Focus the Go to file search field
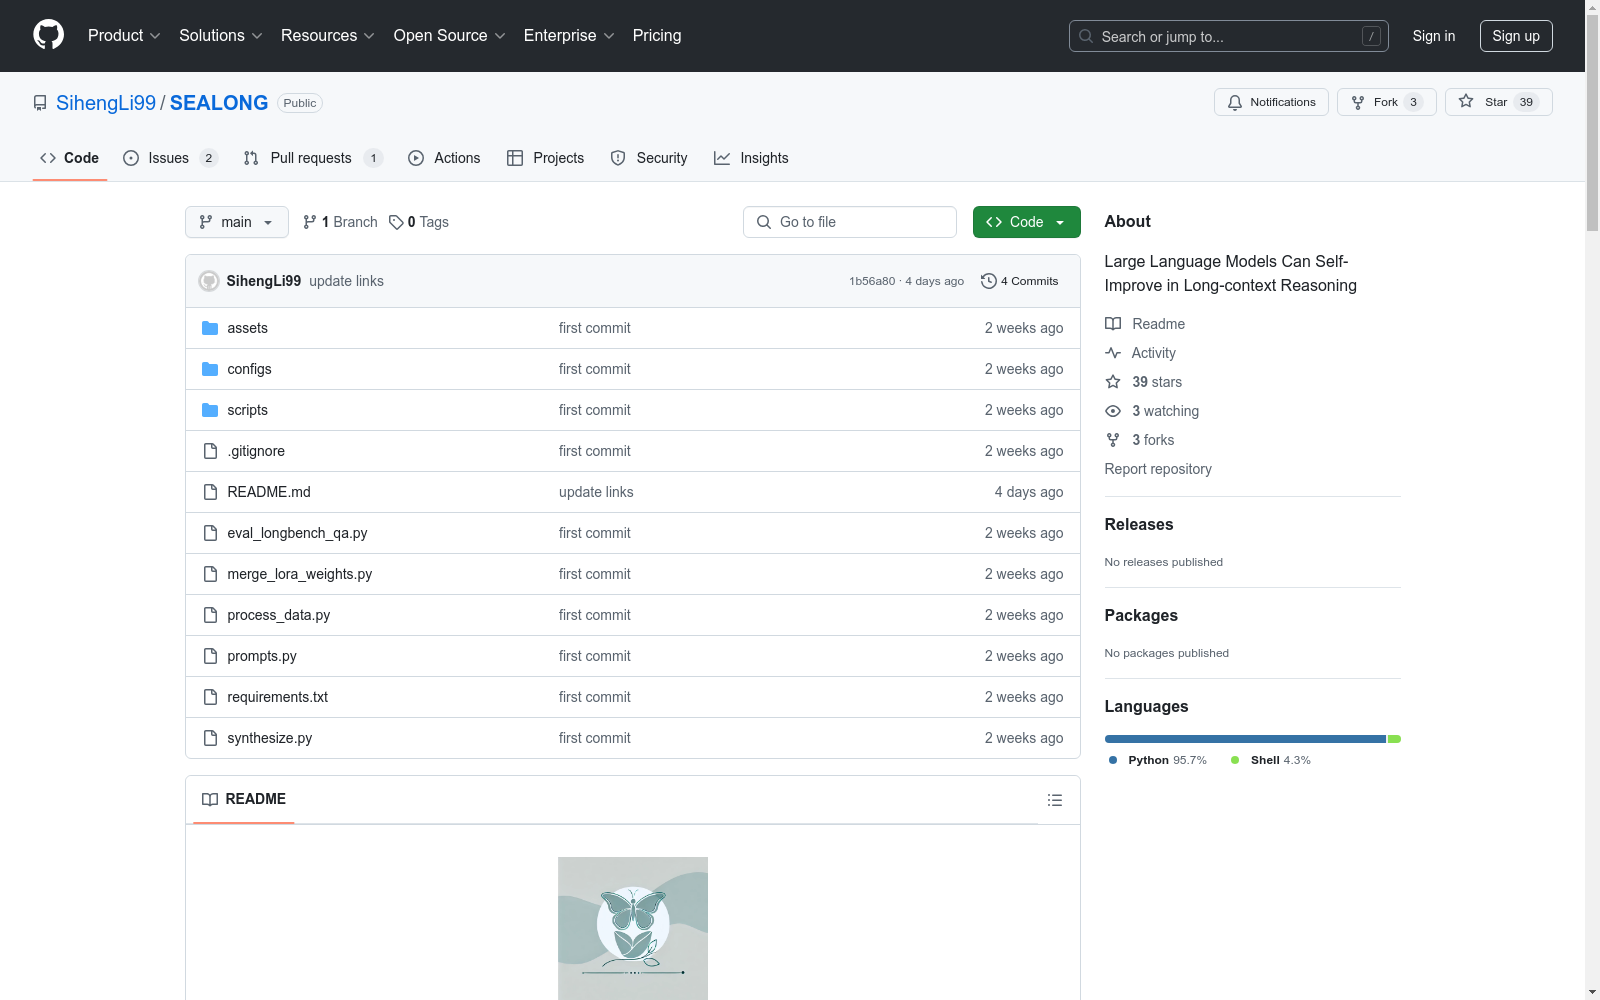The width and height of the screenshot is (1600, 1000). click(850, 222)
